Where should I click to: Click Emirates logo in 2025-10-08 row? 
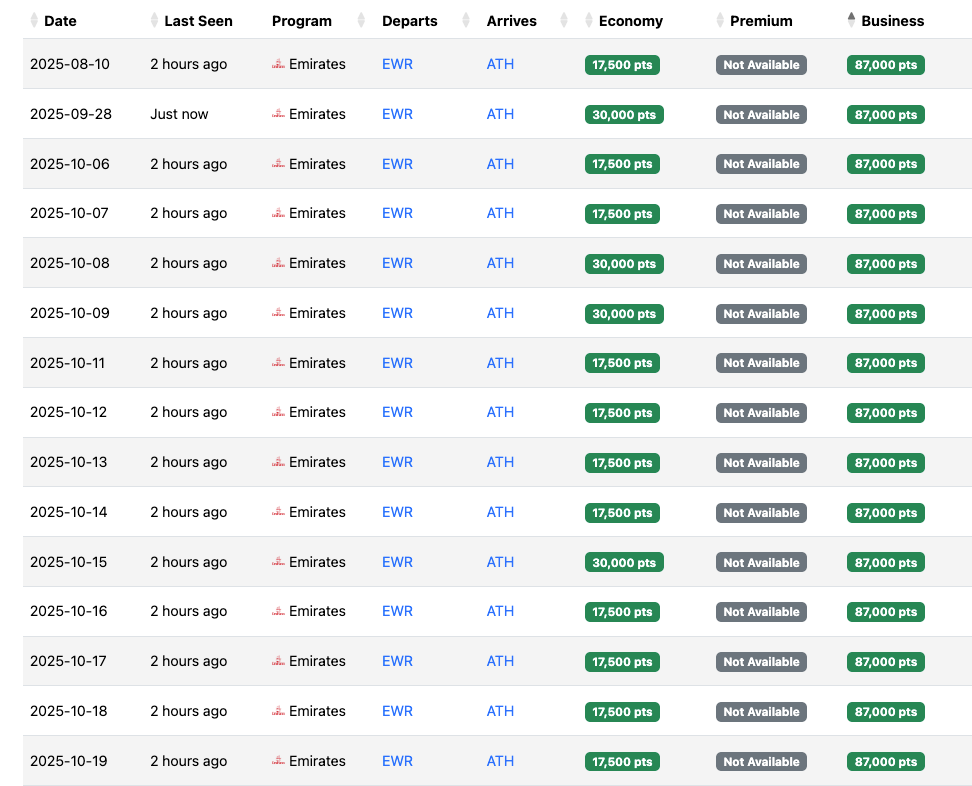278,263
